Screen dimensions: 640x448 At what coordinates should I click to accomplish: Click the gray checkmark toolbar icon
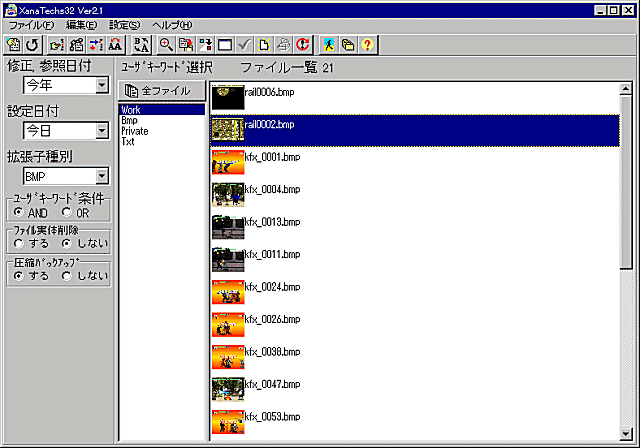click(244, 44)
